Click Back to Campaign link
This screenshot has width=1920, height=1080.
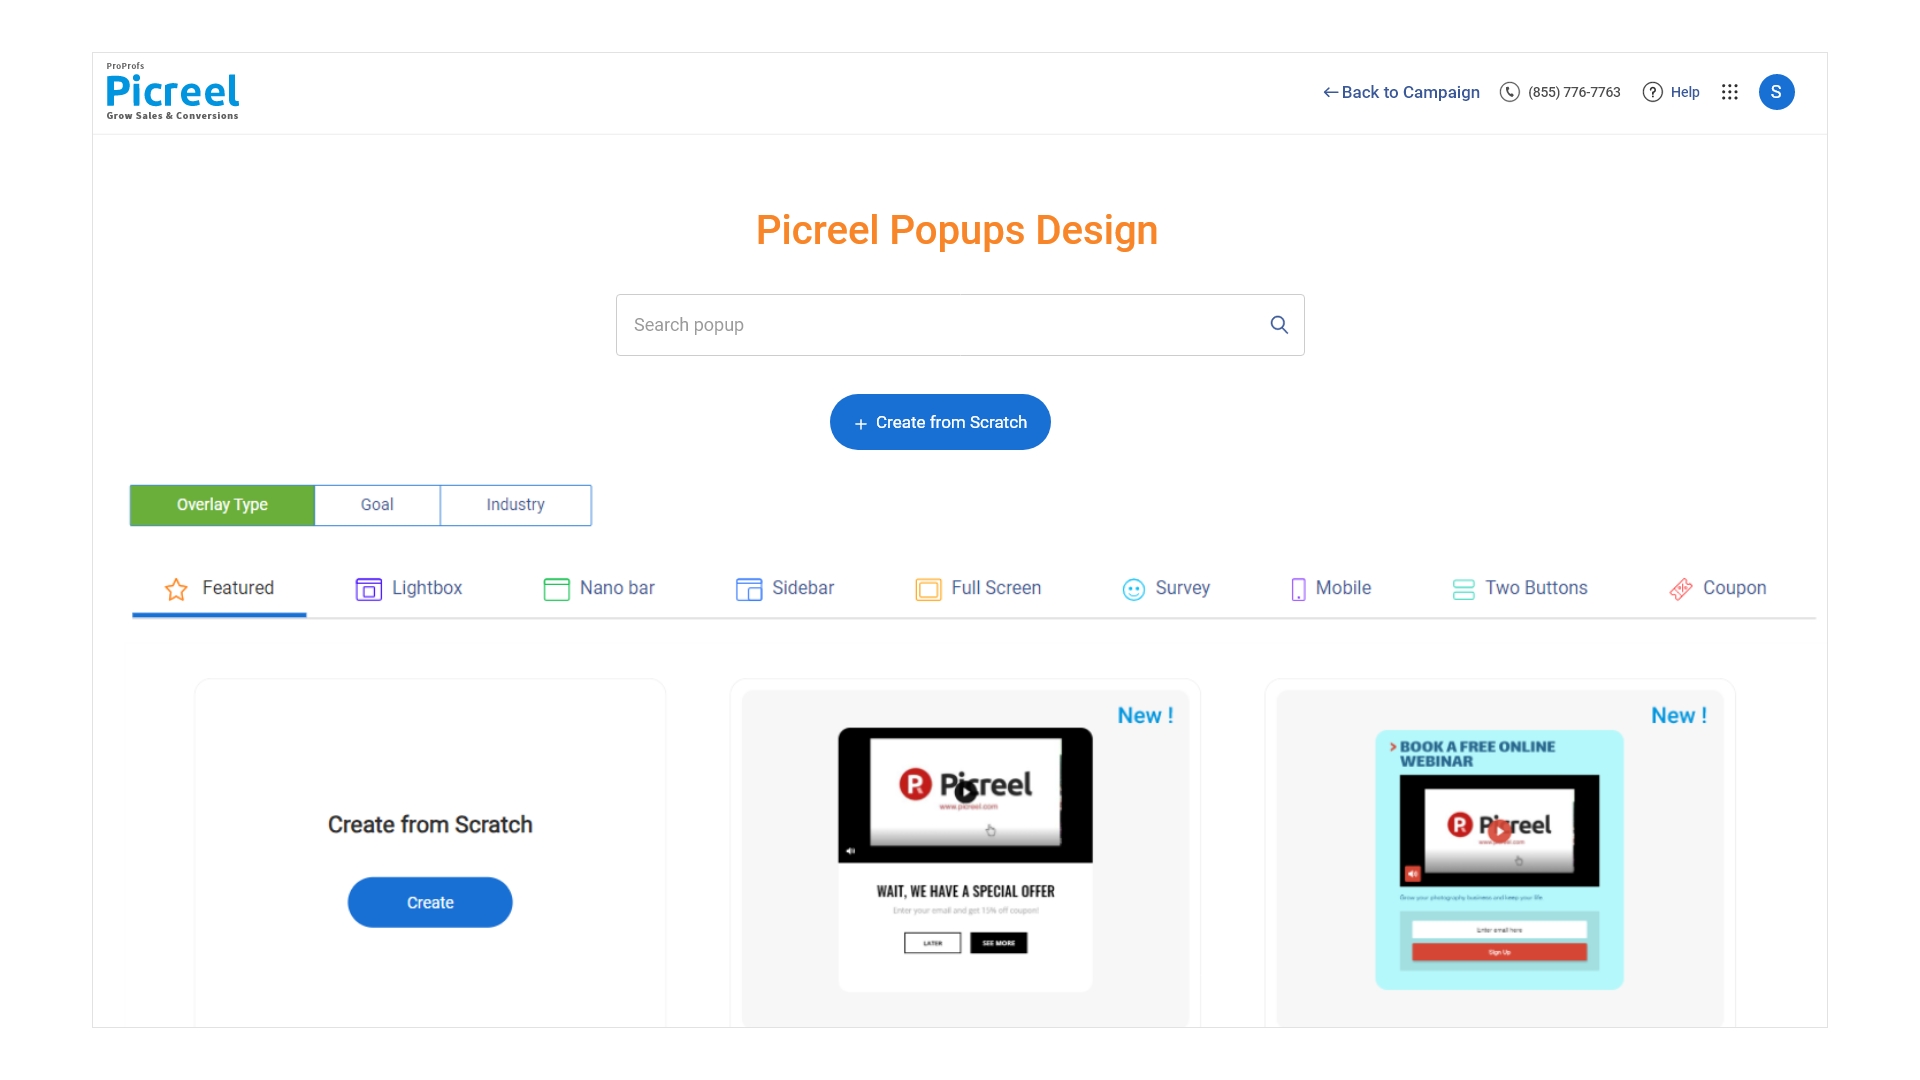tap(1400, 91)
